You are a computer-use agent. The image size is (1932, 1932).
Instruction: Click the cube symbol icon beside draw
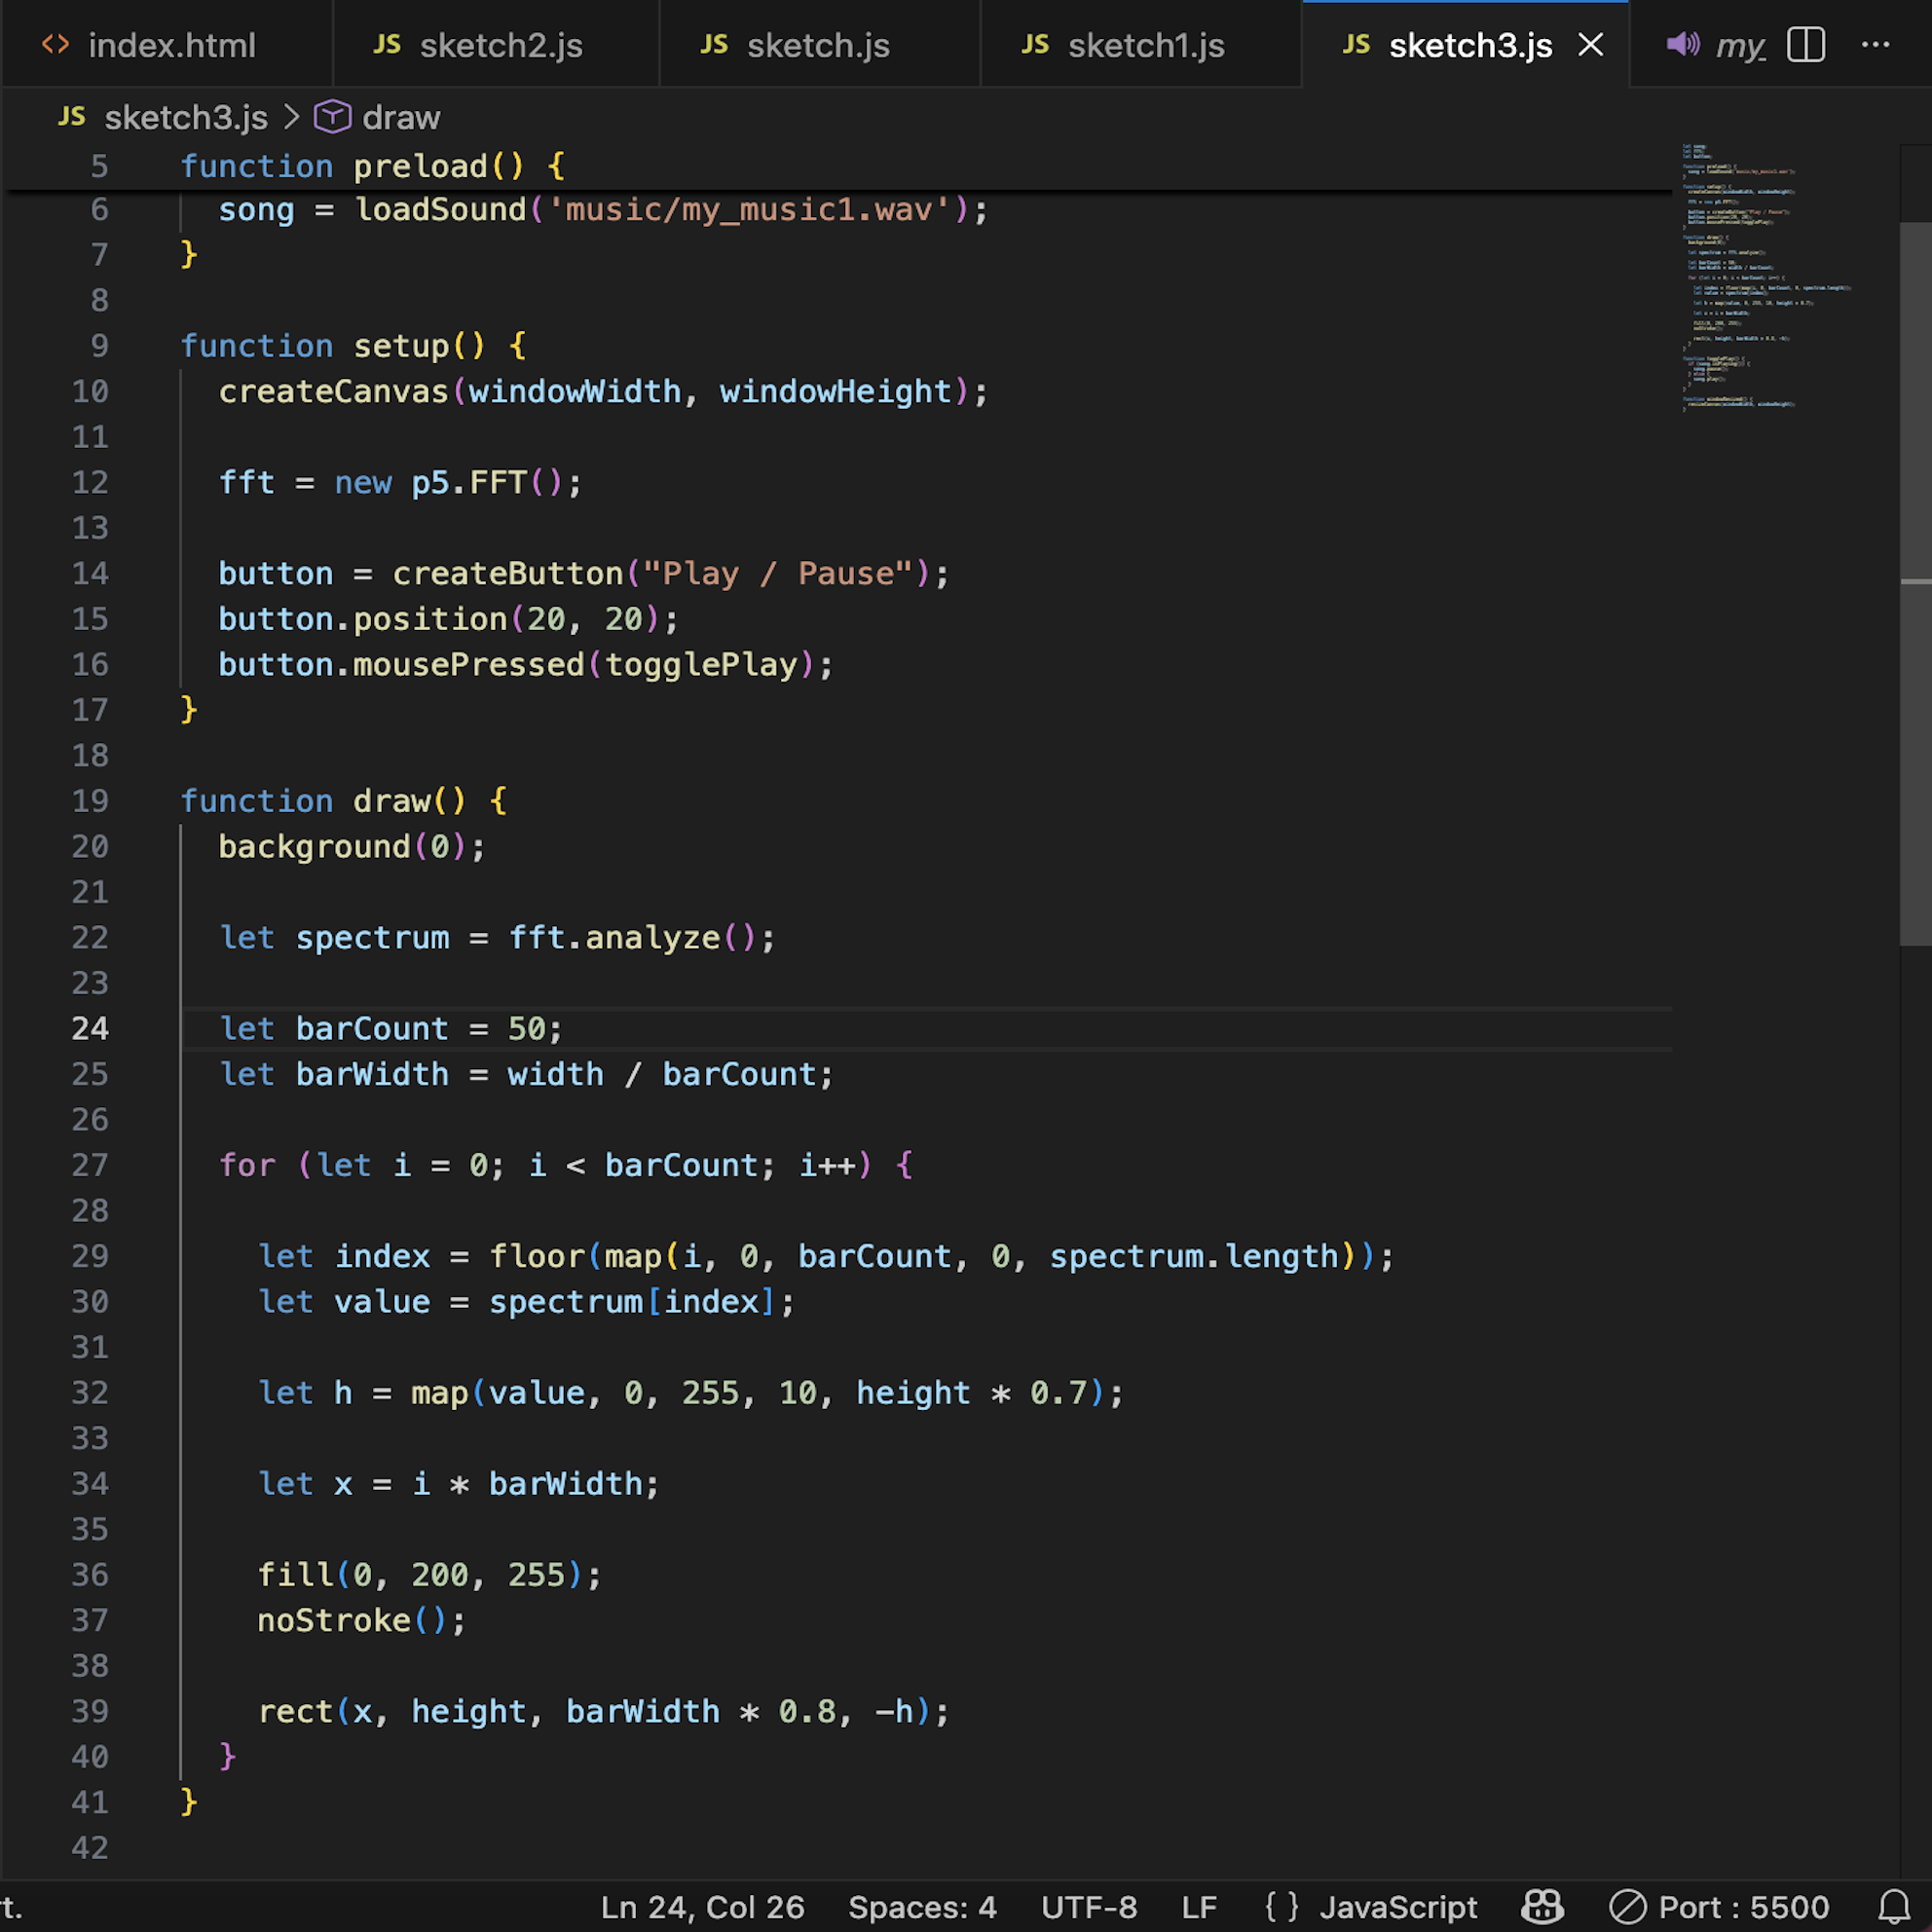click(332, 118)
